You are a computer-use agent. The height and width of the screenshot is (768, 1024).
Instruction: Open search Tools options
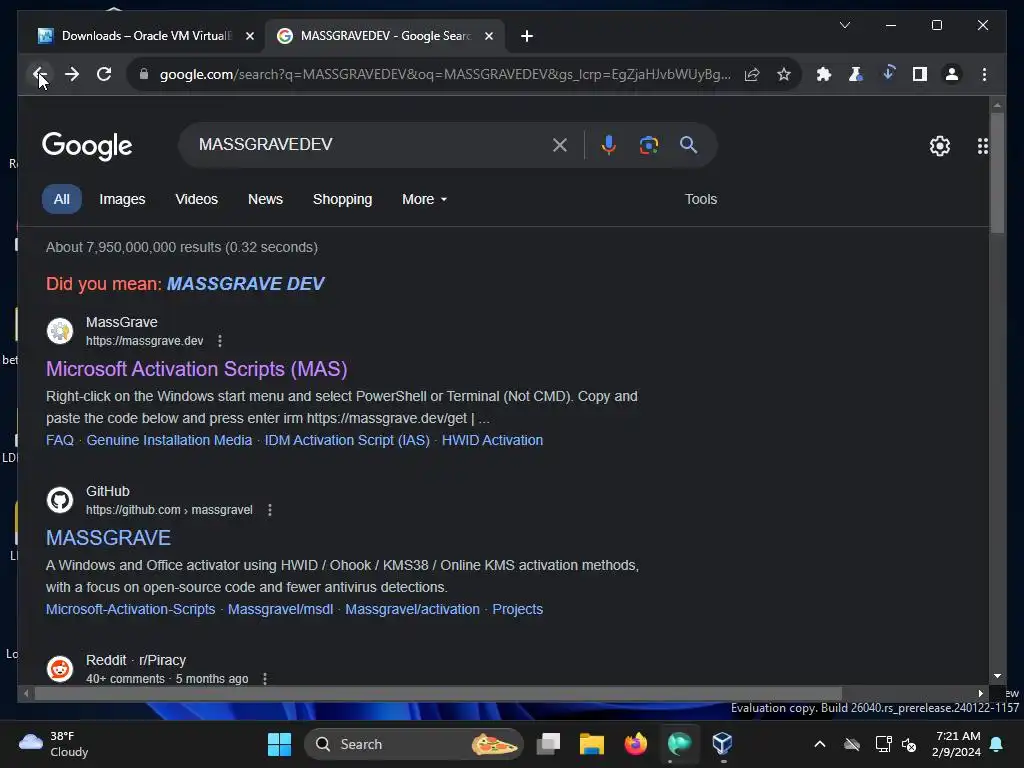[701, 199]
